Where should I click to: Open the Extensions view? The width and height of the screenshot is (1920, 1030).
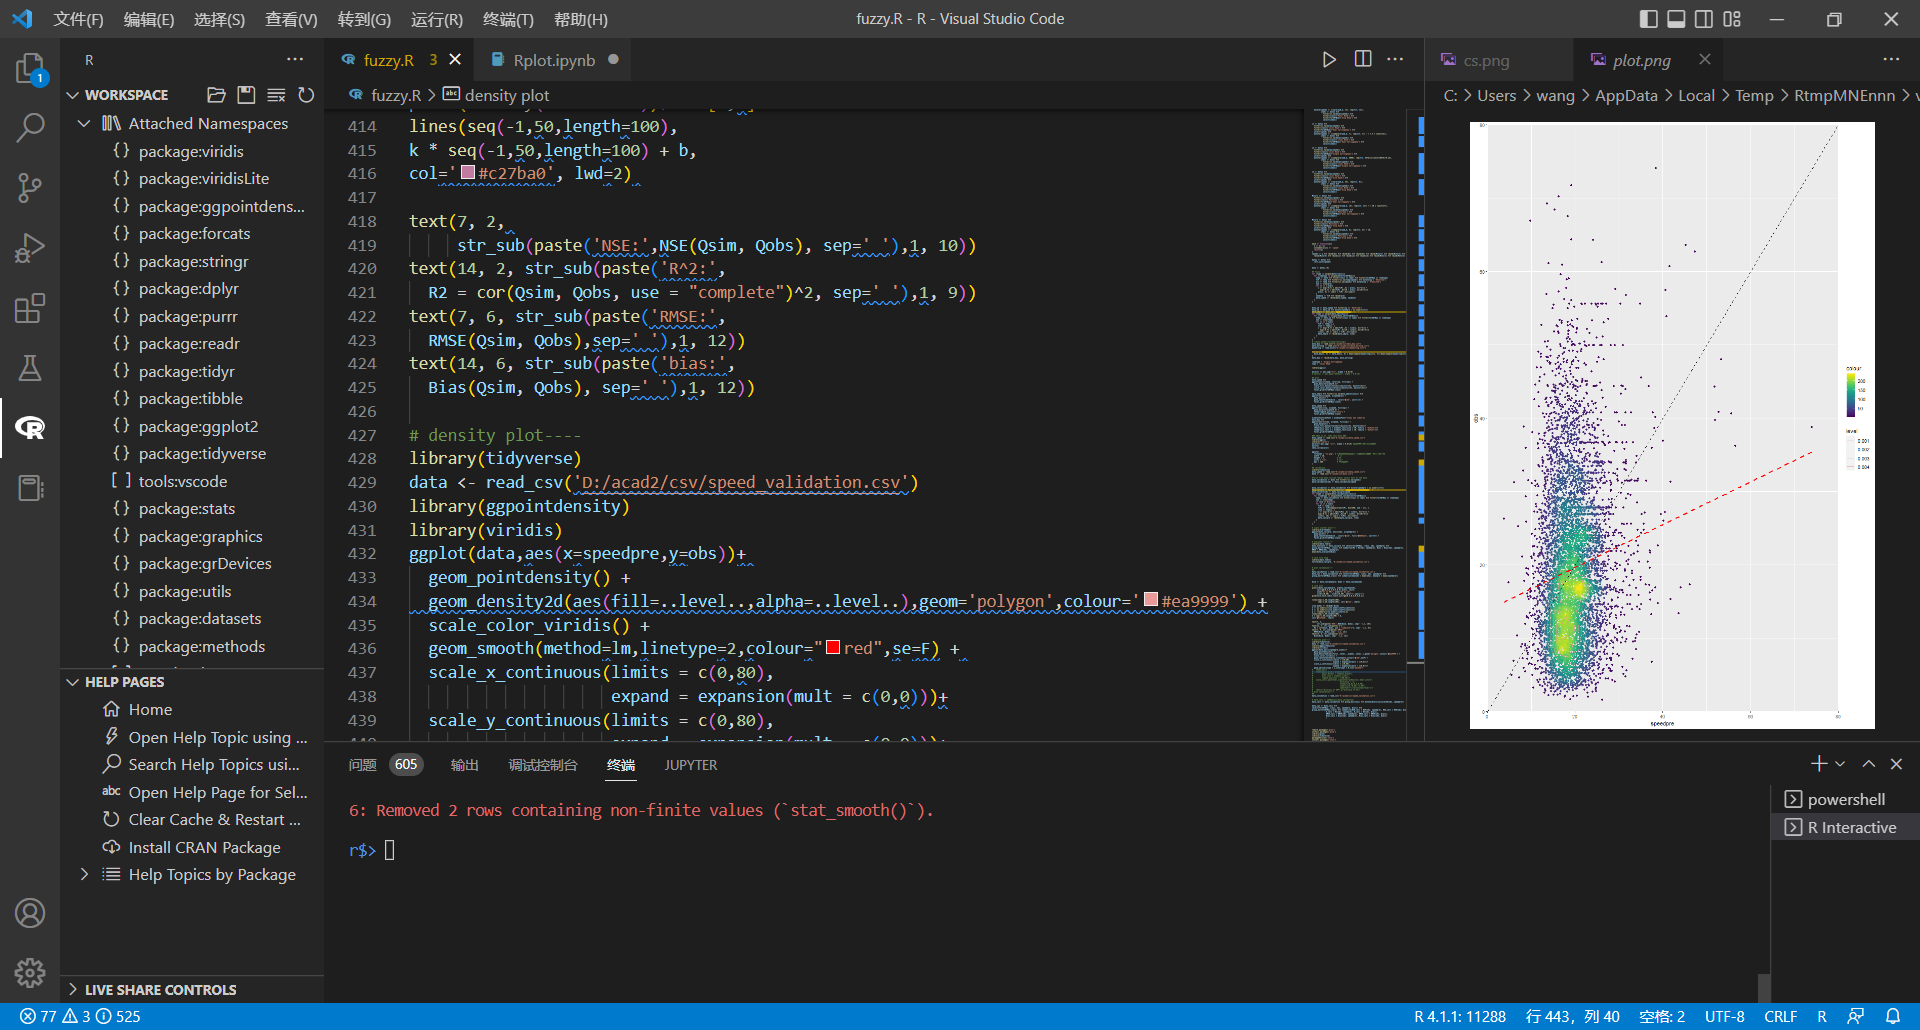point(31,308)
